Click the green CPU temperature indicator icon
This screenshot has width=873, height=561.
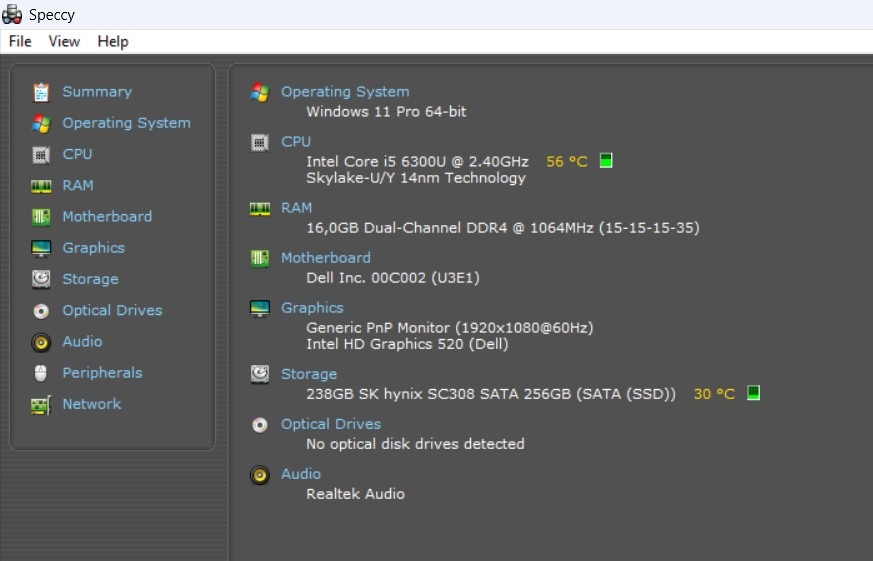(x=606, y=161)
